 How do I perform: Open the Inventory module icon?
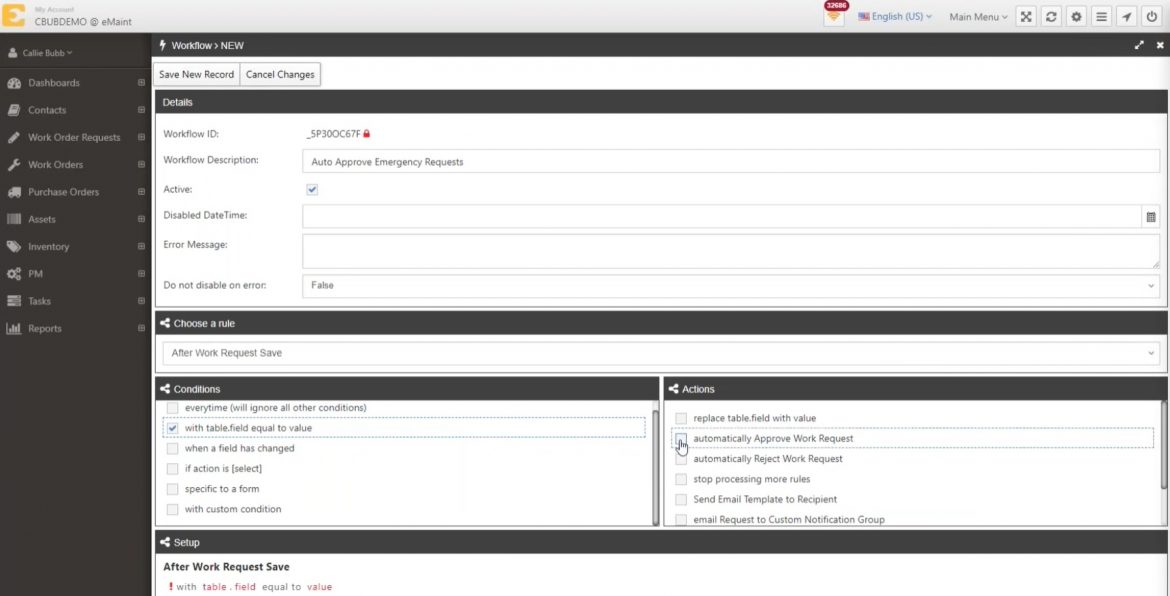(13, 246)
